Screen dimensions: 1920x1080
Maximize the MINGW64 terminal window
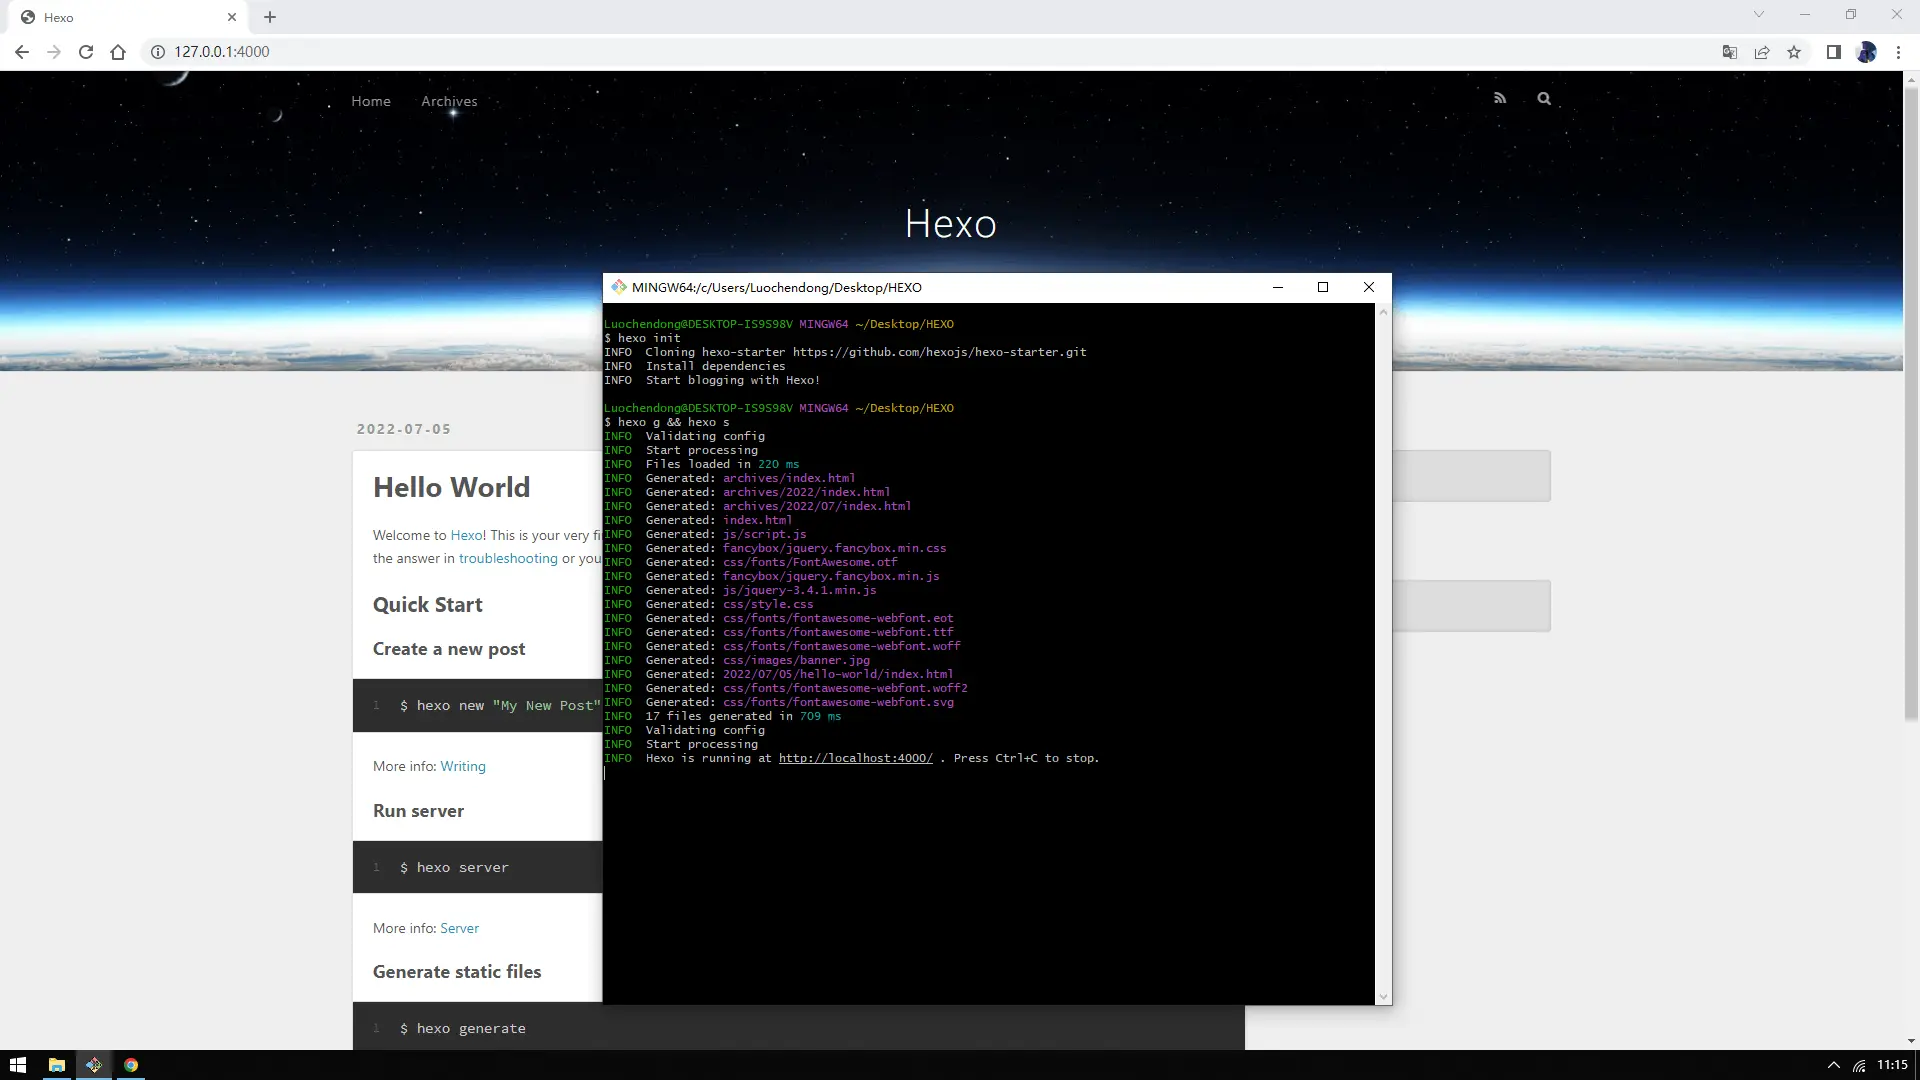[1323, 287]
